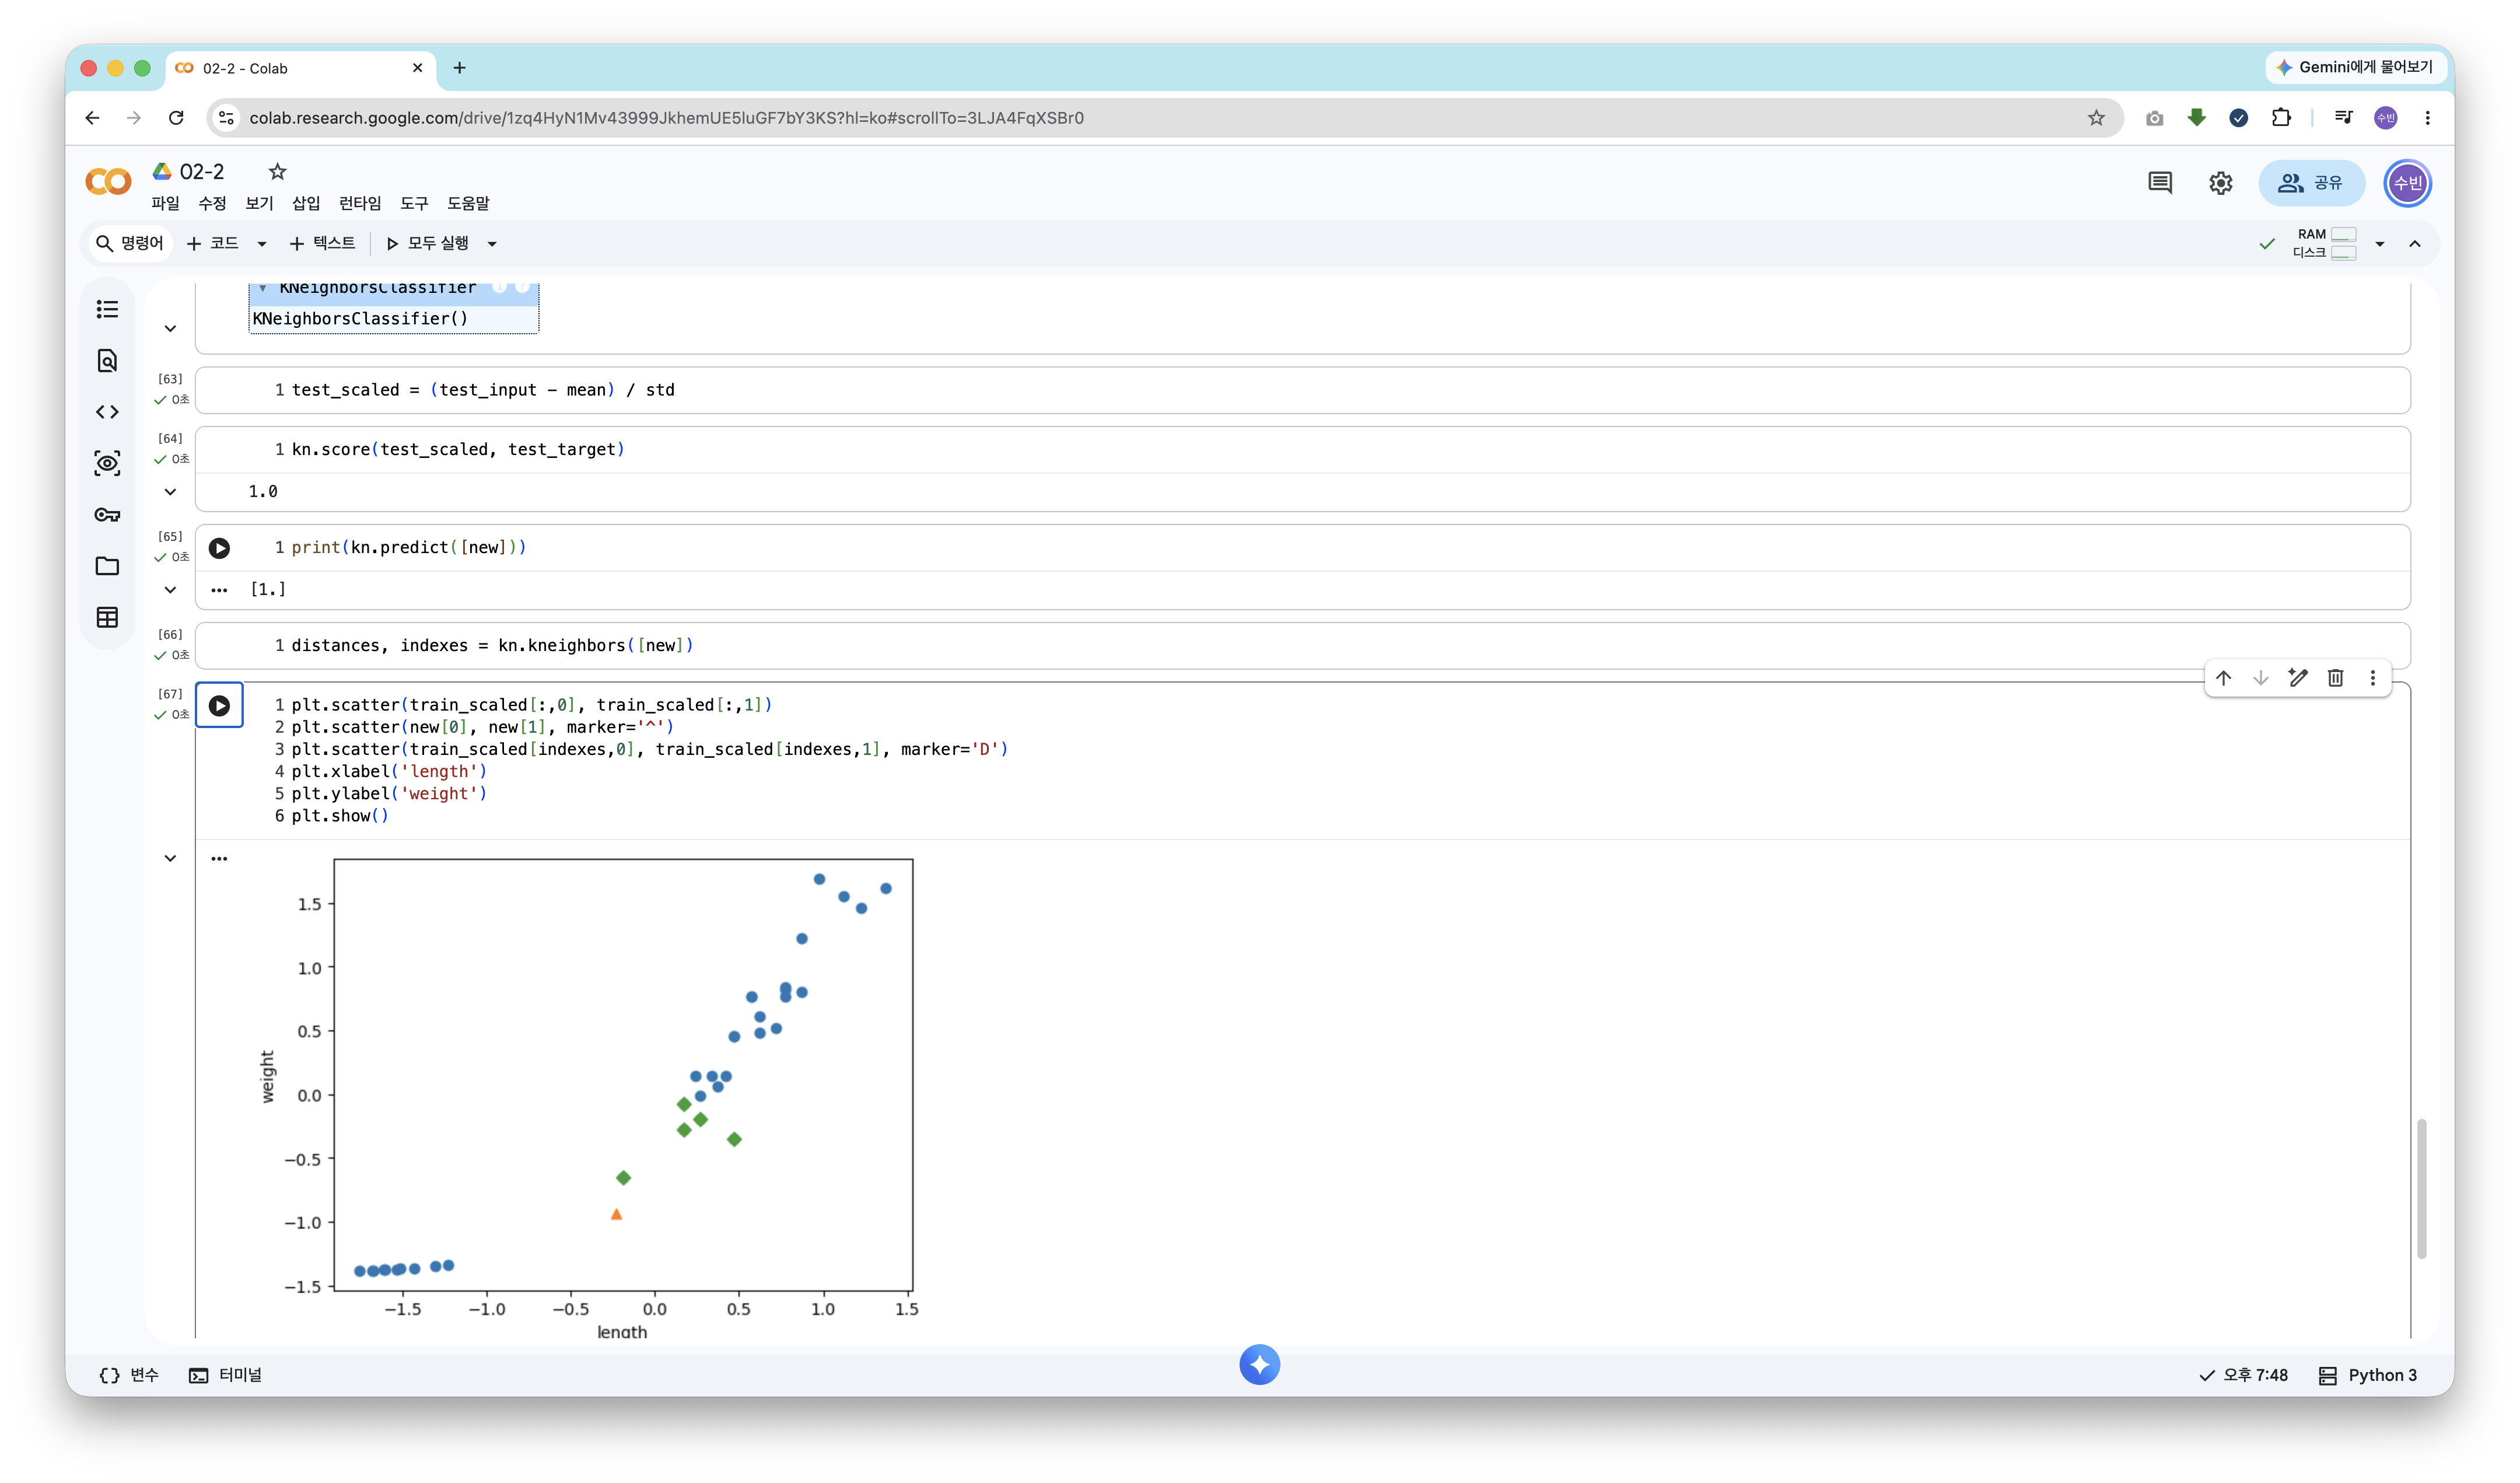Run cell 67 with the play button

[219, 706]
